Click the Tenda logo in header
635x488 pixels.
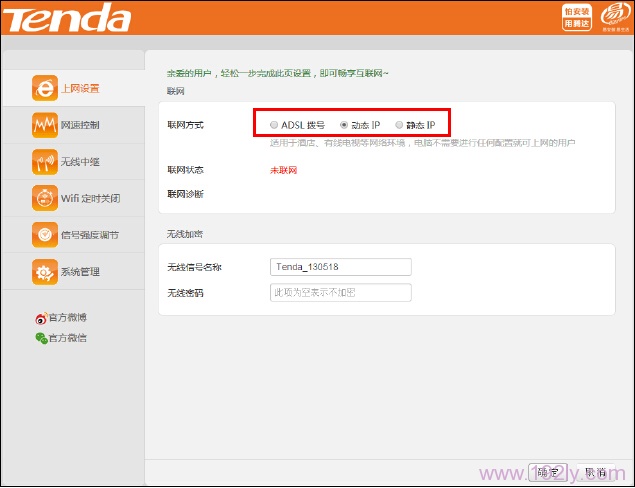pyautogui.click(x=67, y=17)
